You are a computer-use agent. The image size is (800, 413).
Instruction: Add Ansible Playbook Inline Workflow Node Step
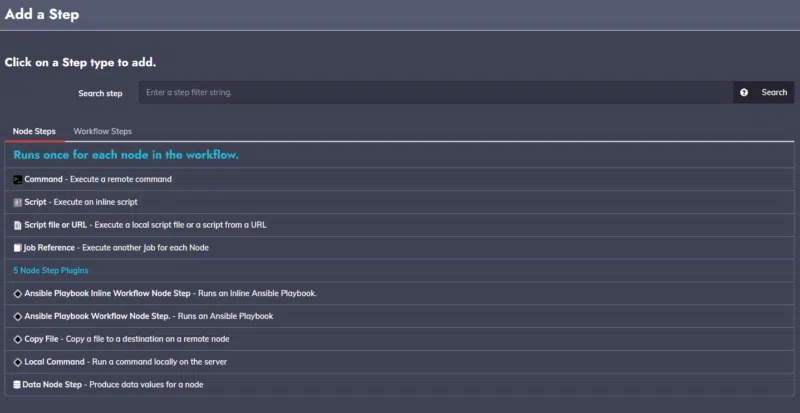click(x=399, y=294)
